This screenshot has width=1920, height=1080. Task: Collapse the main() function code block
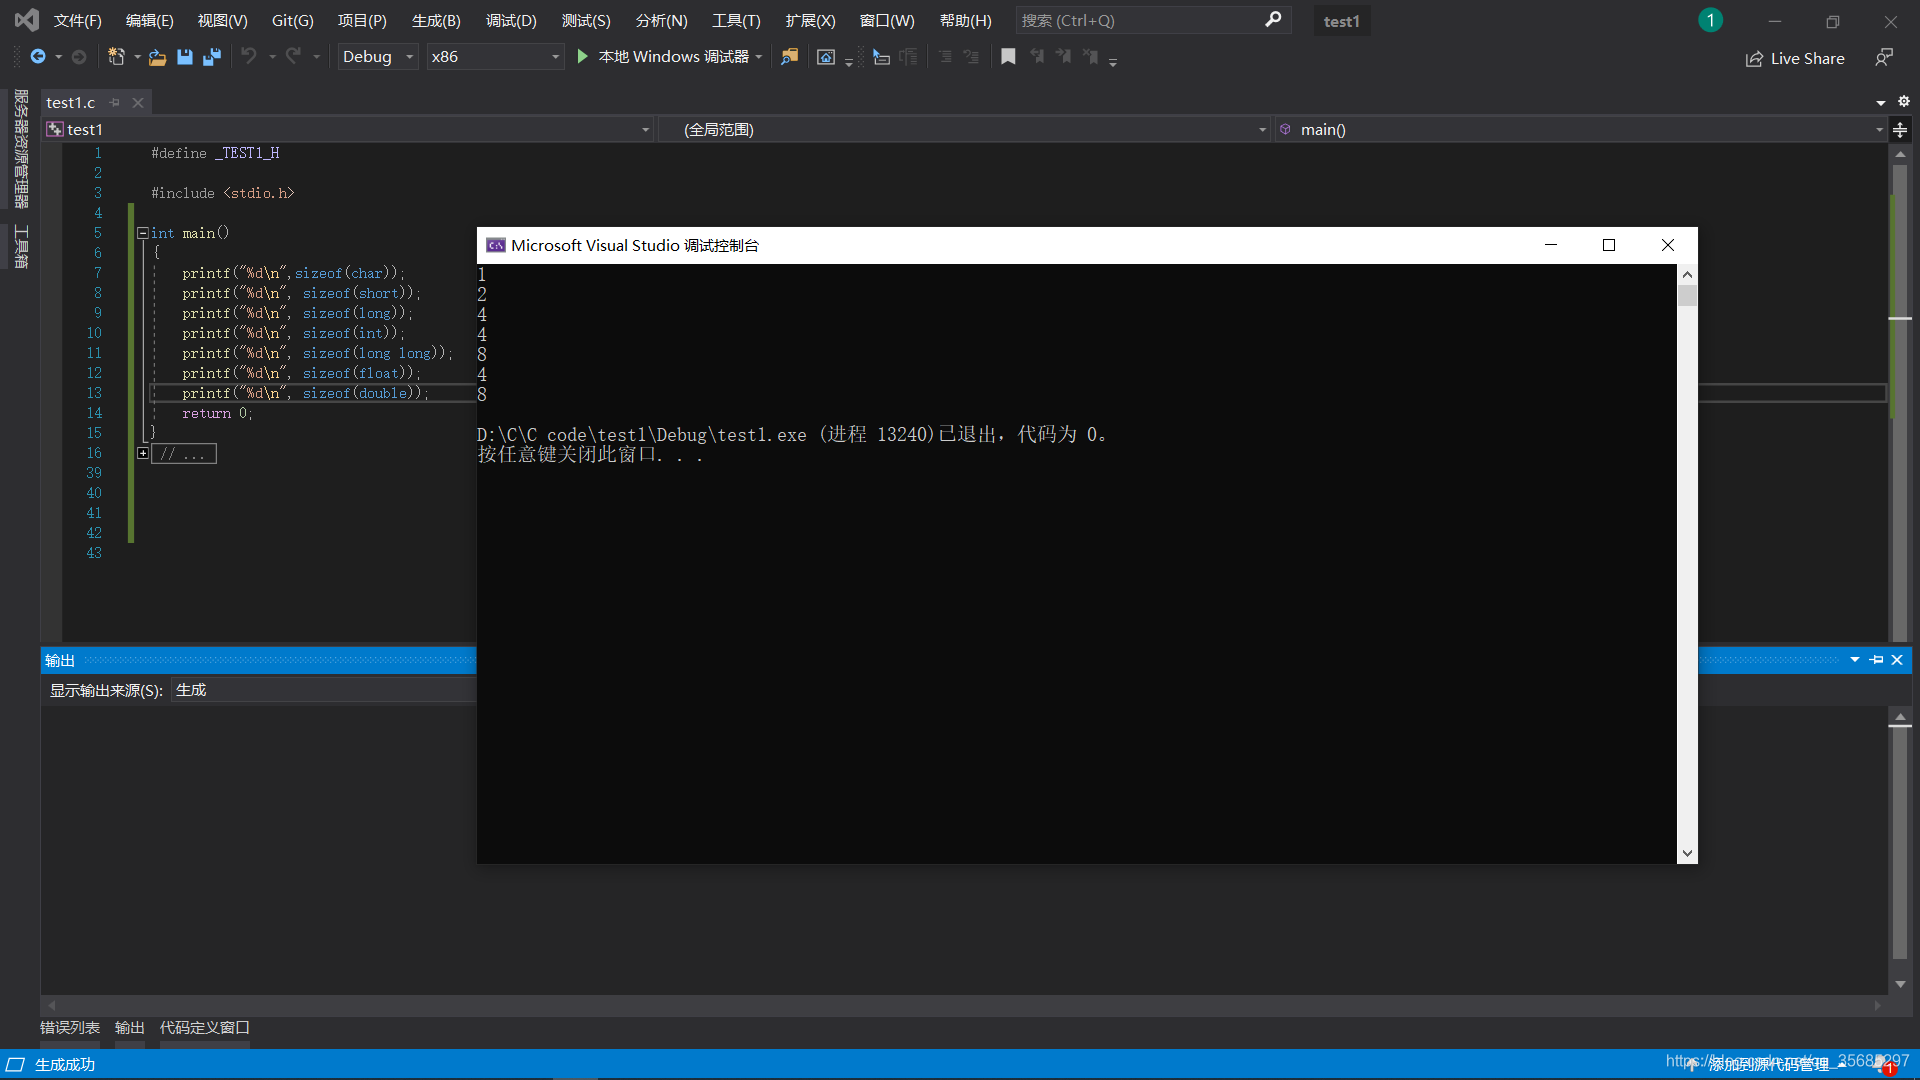pos(143,233)
